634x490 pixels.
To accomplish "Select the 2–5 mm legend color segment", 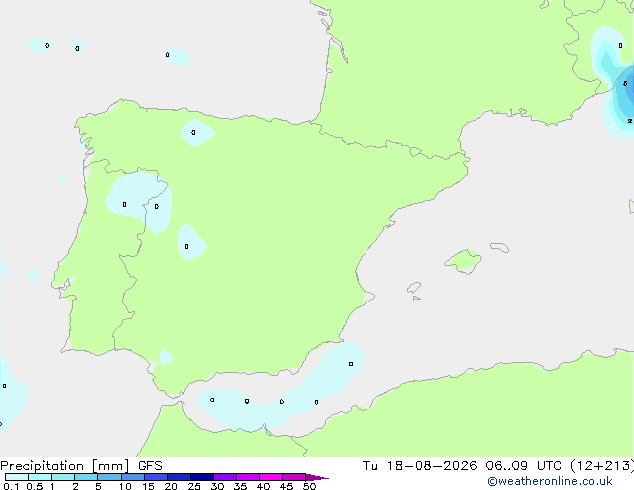I will (x=86, y=477).
